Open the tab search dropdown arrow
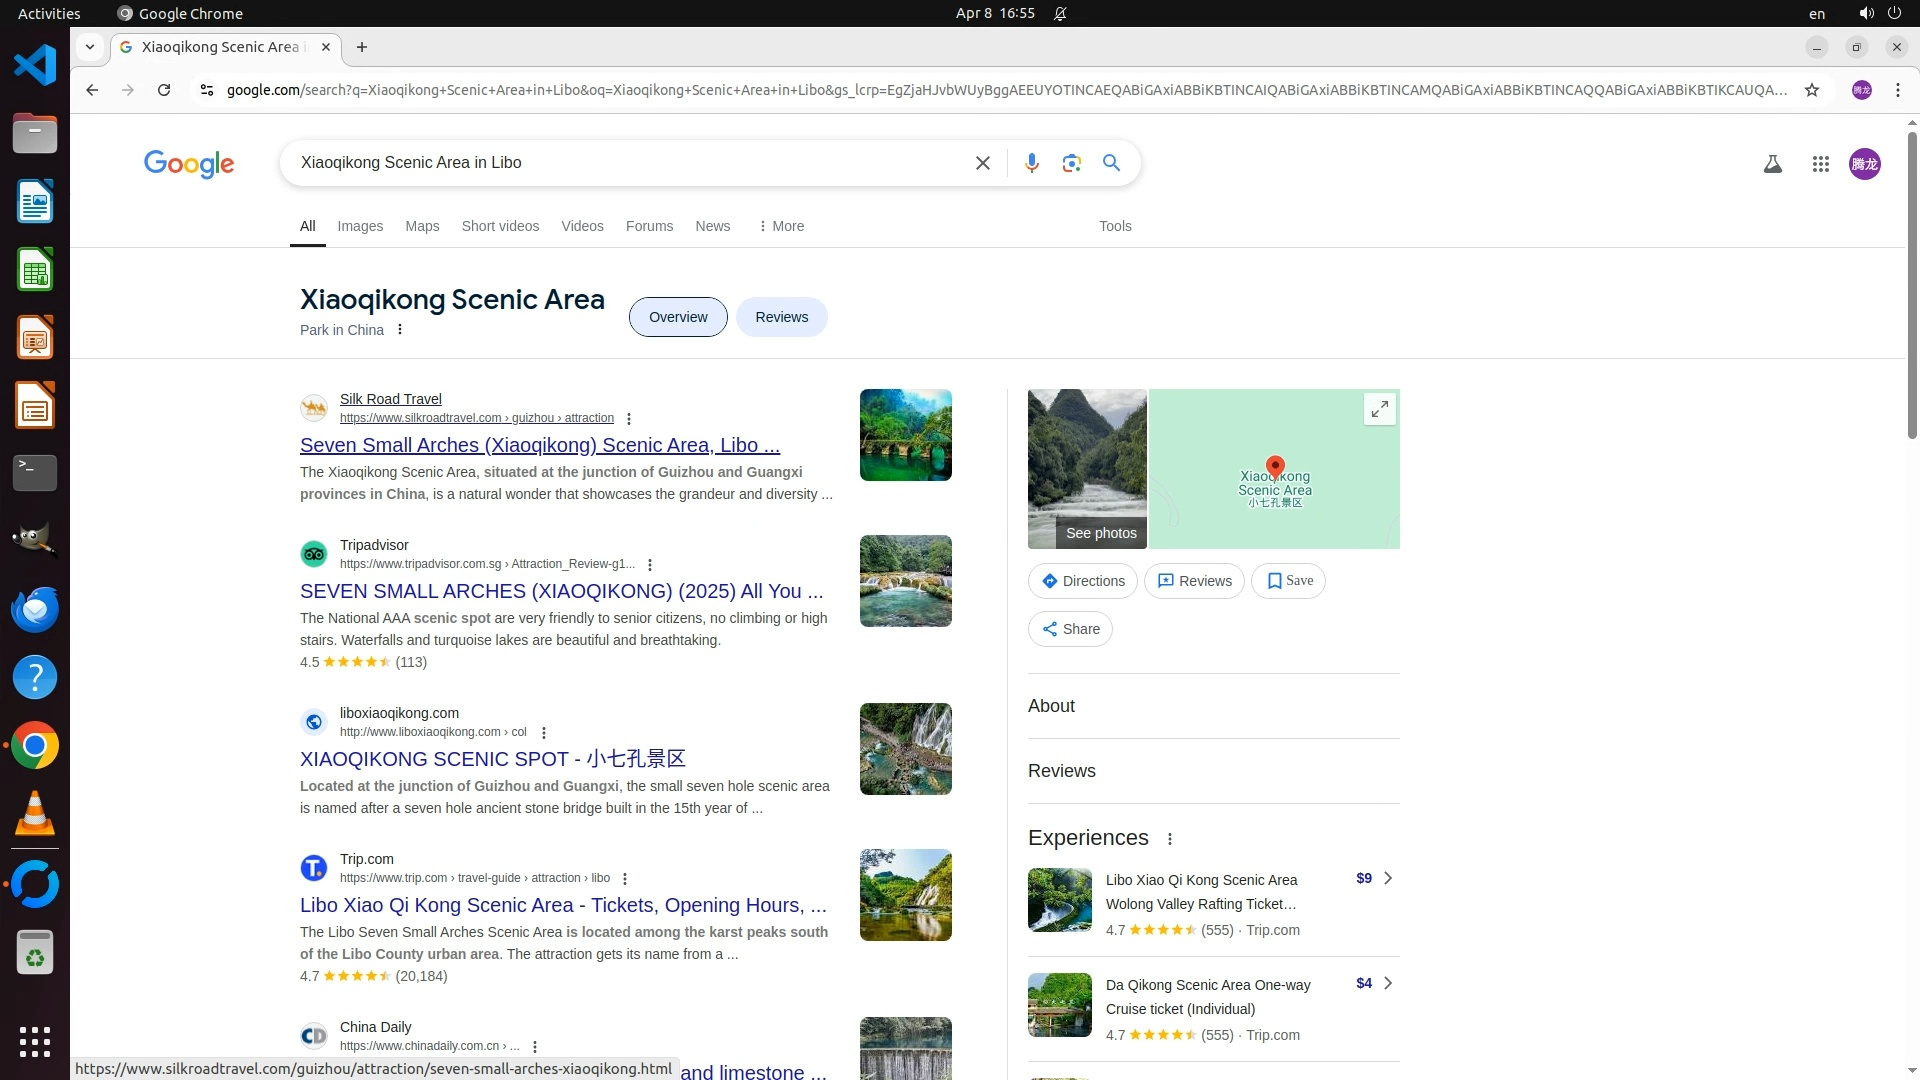The height and width of the screenshot is (1080, 1920). coord(90,47)
